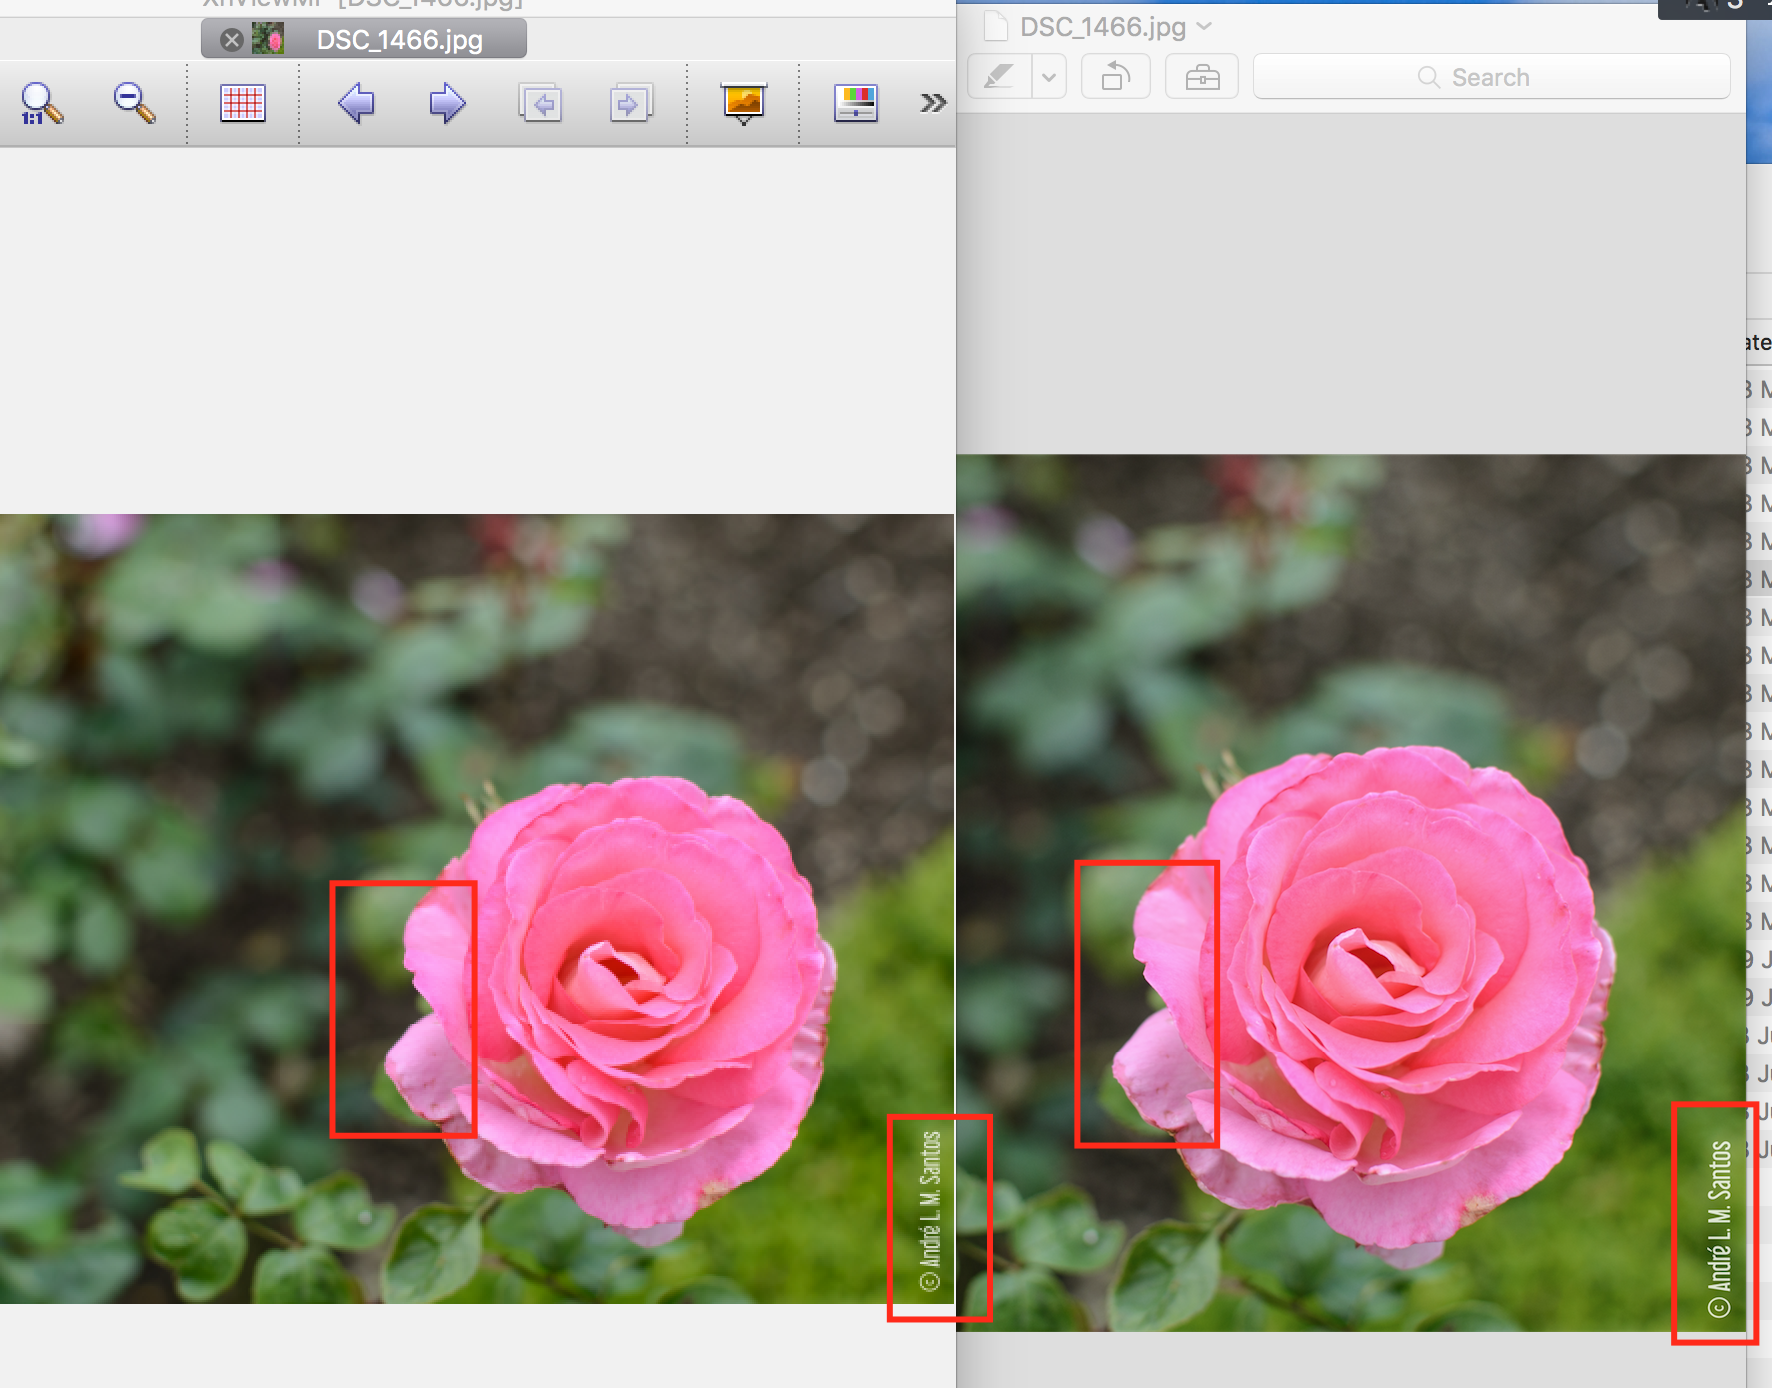Click the zoom out magnifier icon
1772x1388 pixels.
click(x=134, y=103)
